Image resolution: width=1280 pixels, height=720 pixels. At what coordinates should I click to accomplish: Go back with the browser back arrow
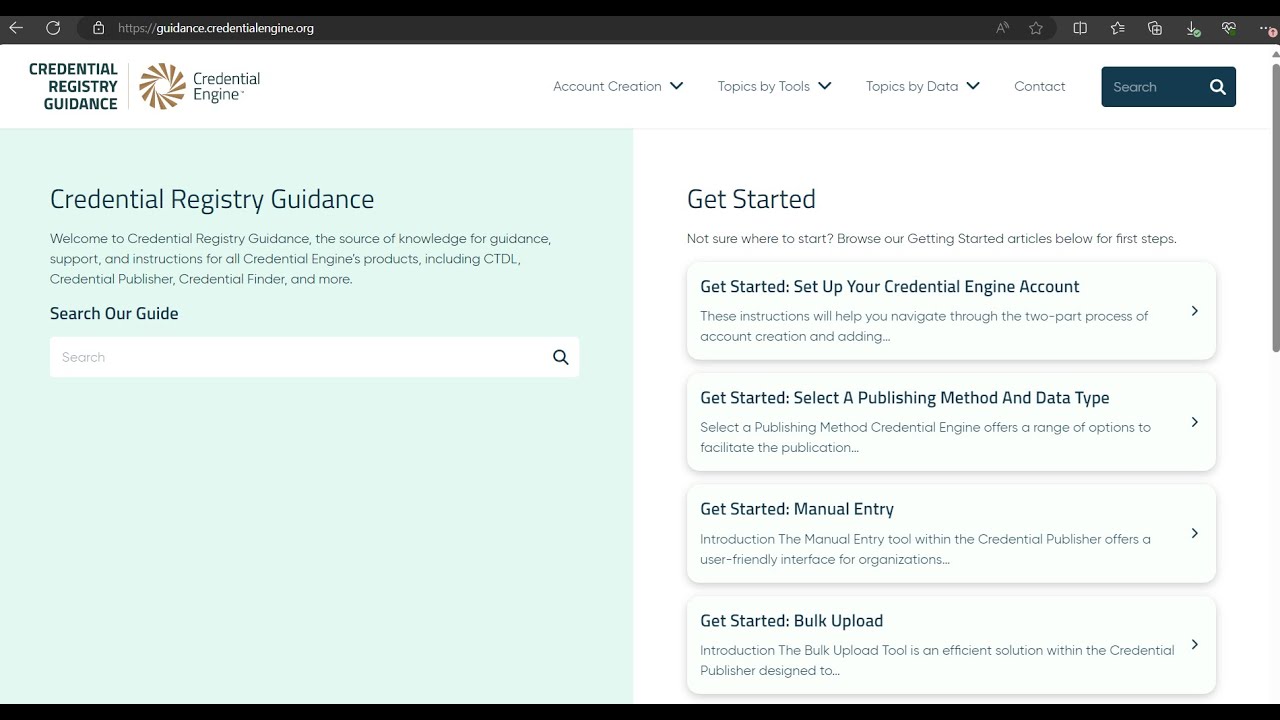click(x=16, y=28)
